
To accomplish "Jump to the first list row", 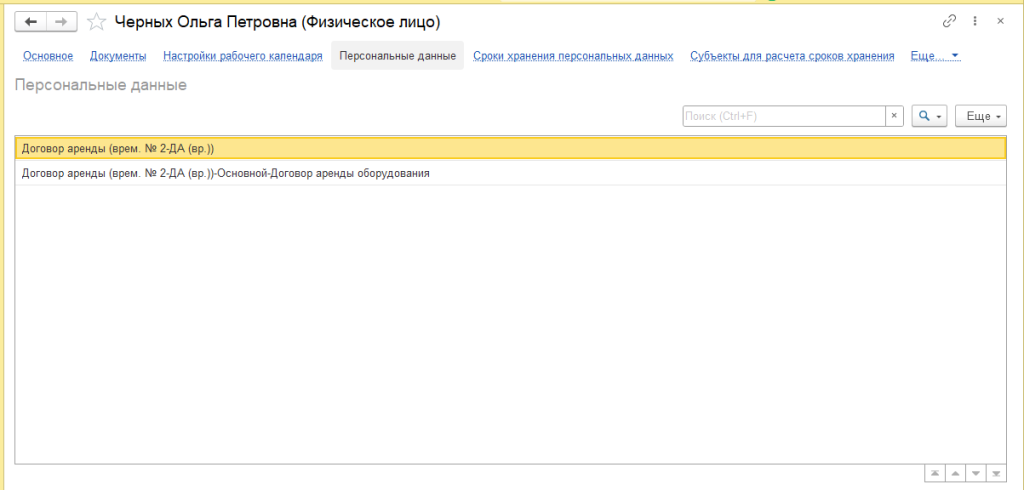I will [x=934, y=472].
